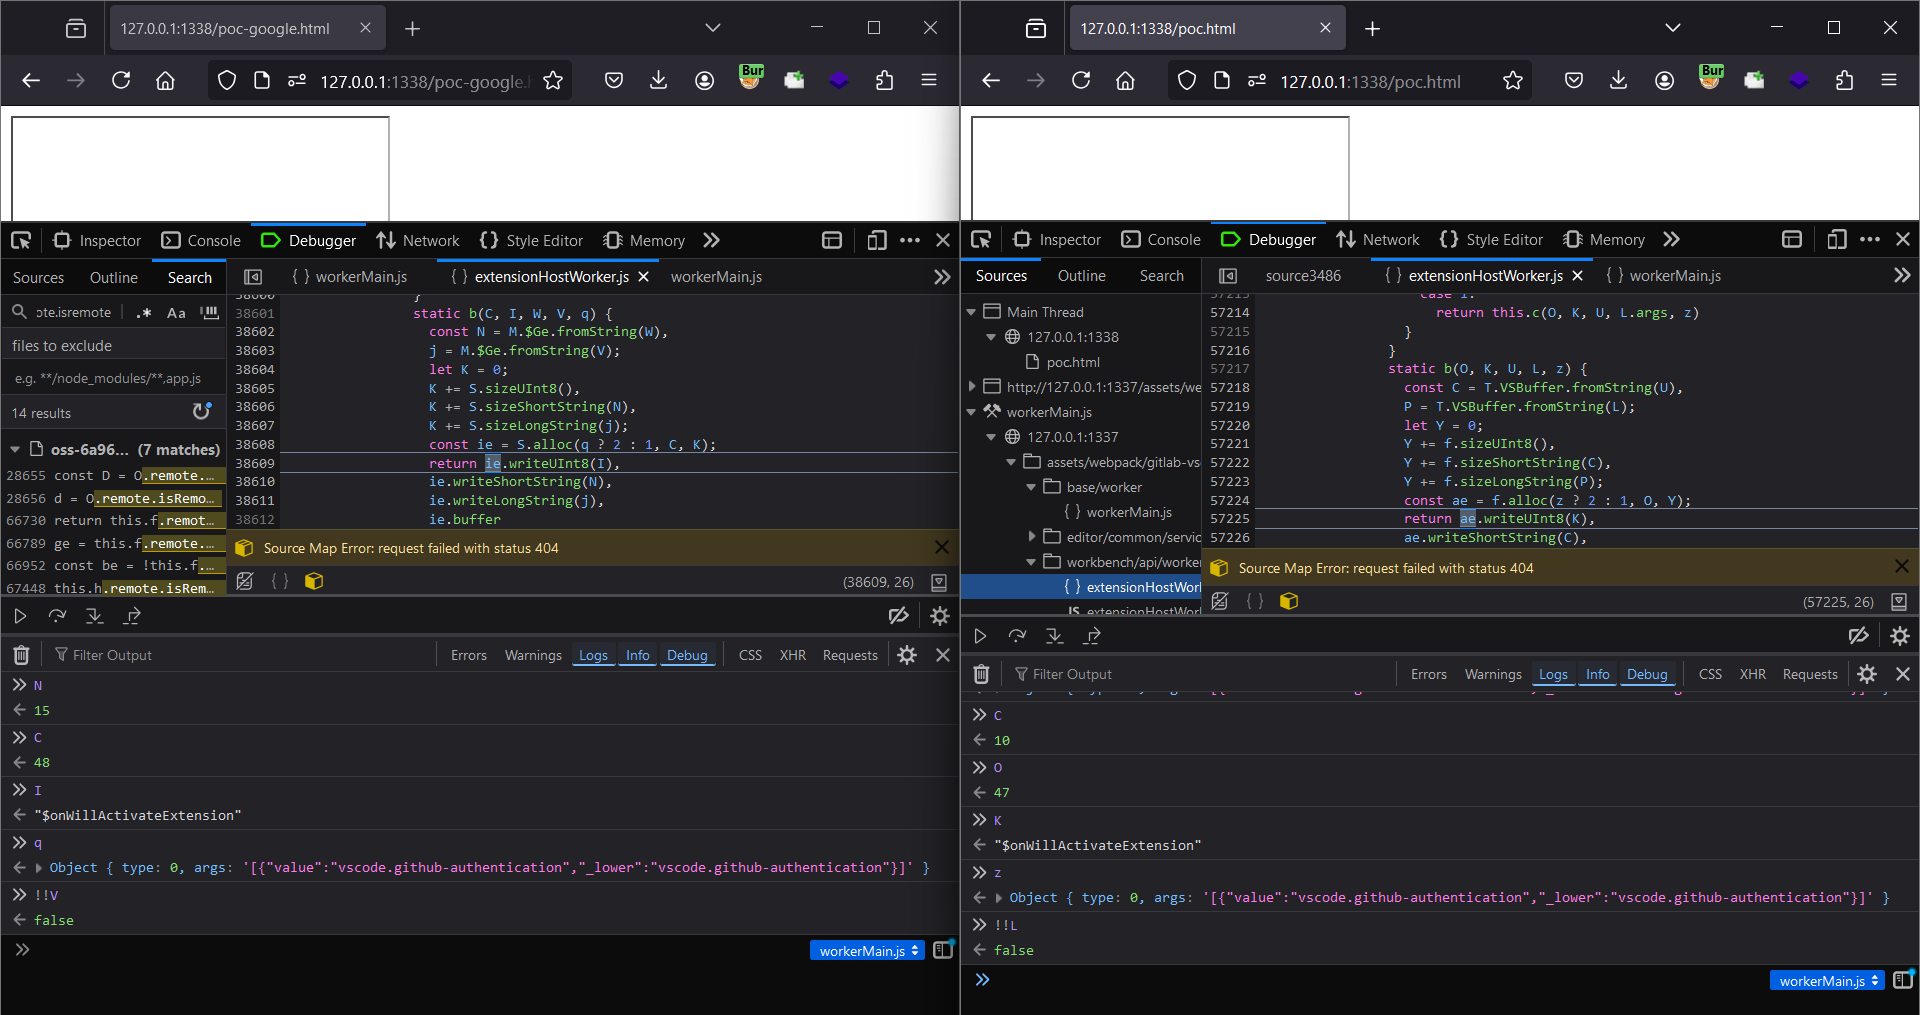Toggle the Logs filter in the left console

(x=593, y=655)
